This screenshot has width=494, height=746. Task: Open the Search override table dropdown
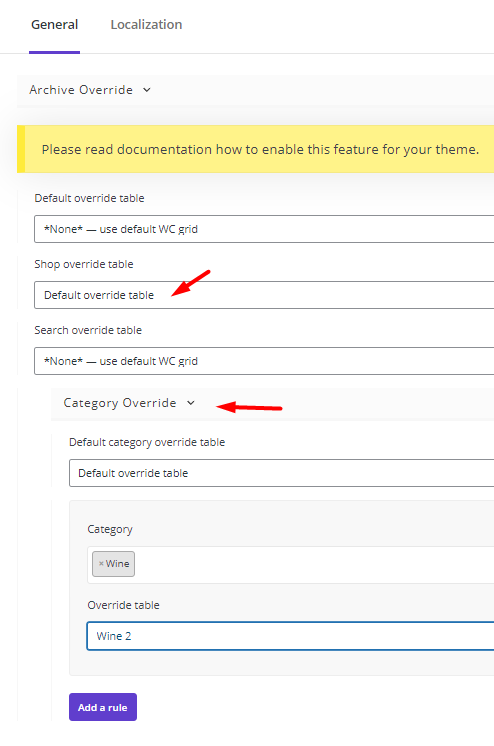pyautogui.click(x=264, y=361)
